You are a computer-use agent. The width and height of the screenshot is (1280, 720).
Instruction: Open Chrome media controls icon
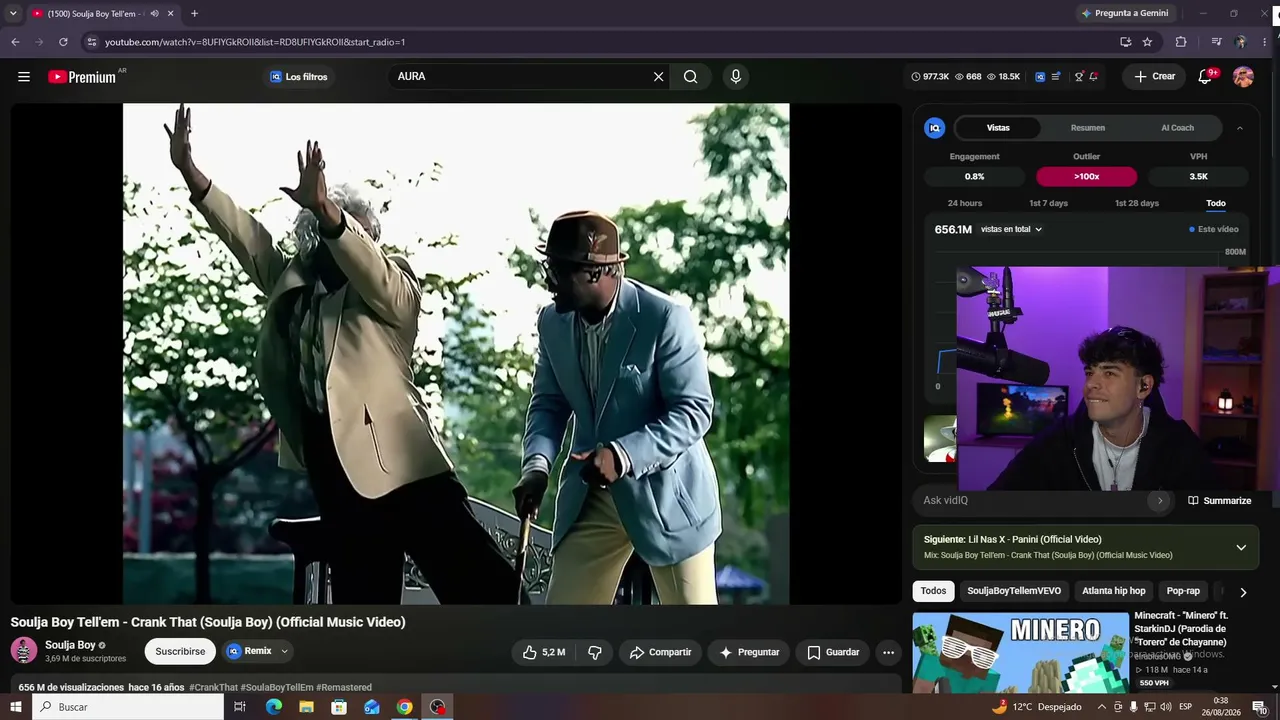click(x=1216, y=42)
